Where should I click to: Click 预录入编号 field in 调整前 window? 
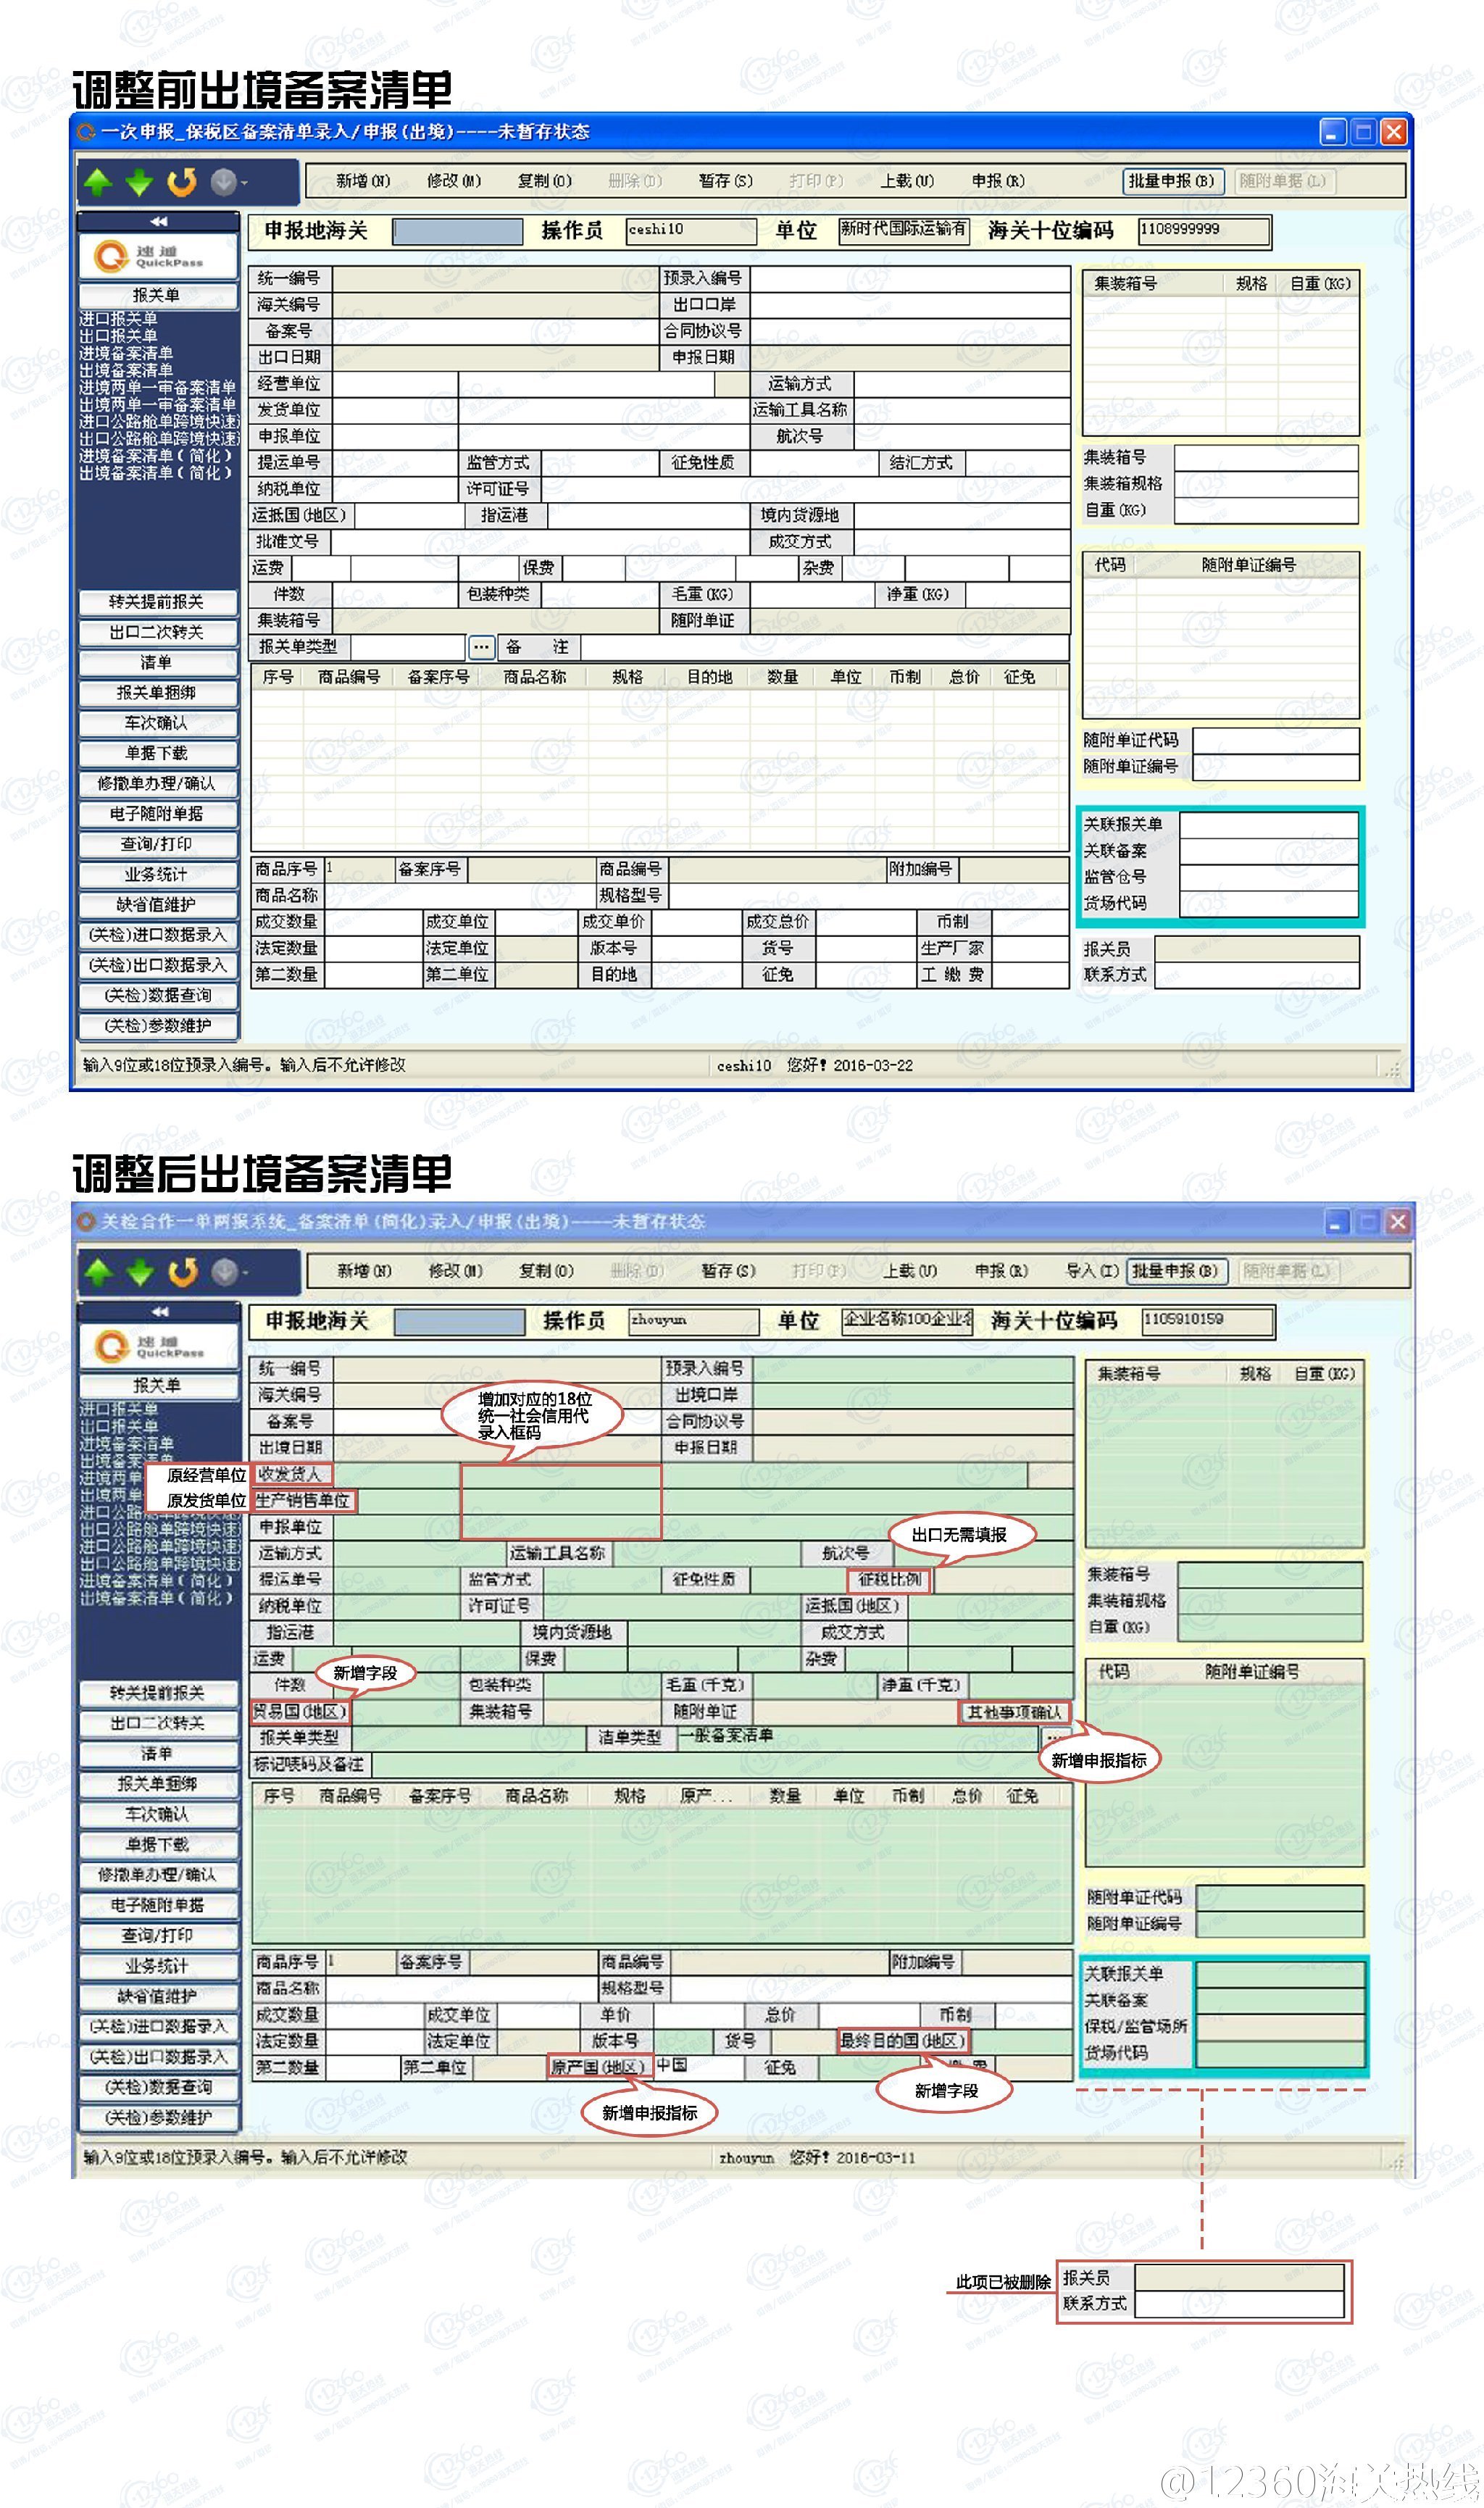909,278
